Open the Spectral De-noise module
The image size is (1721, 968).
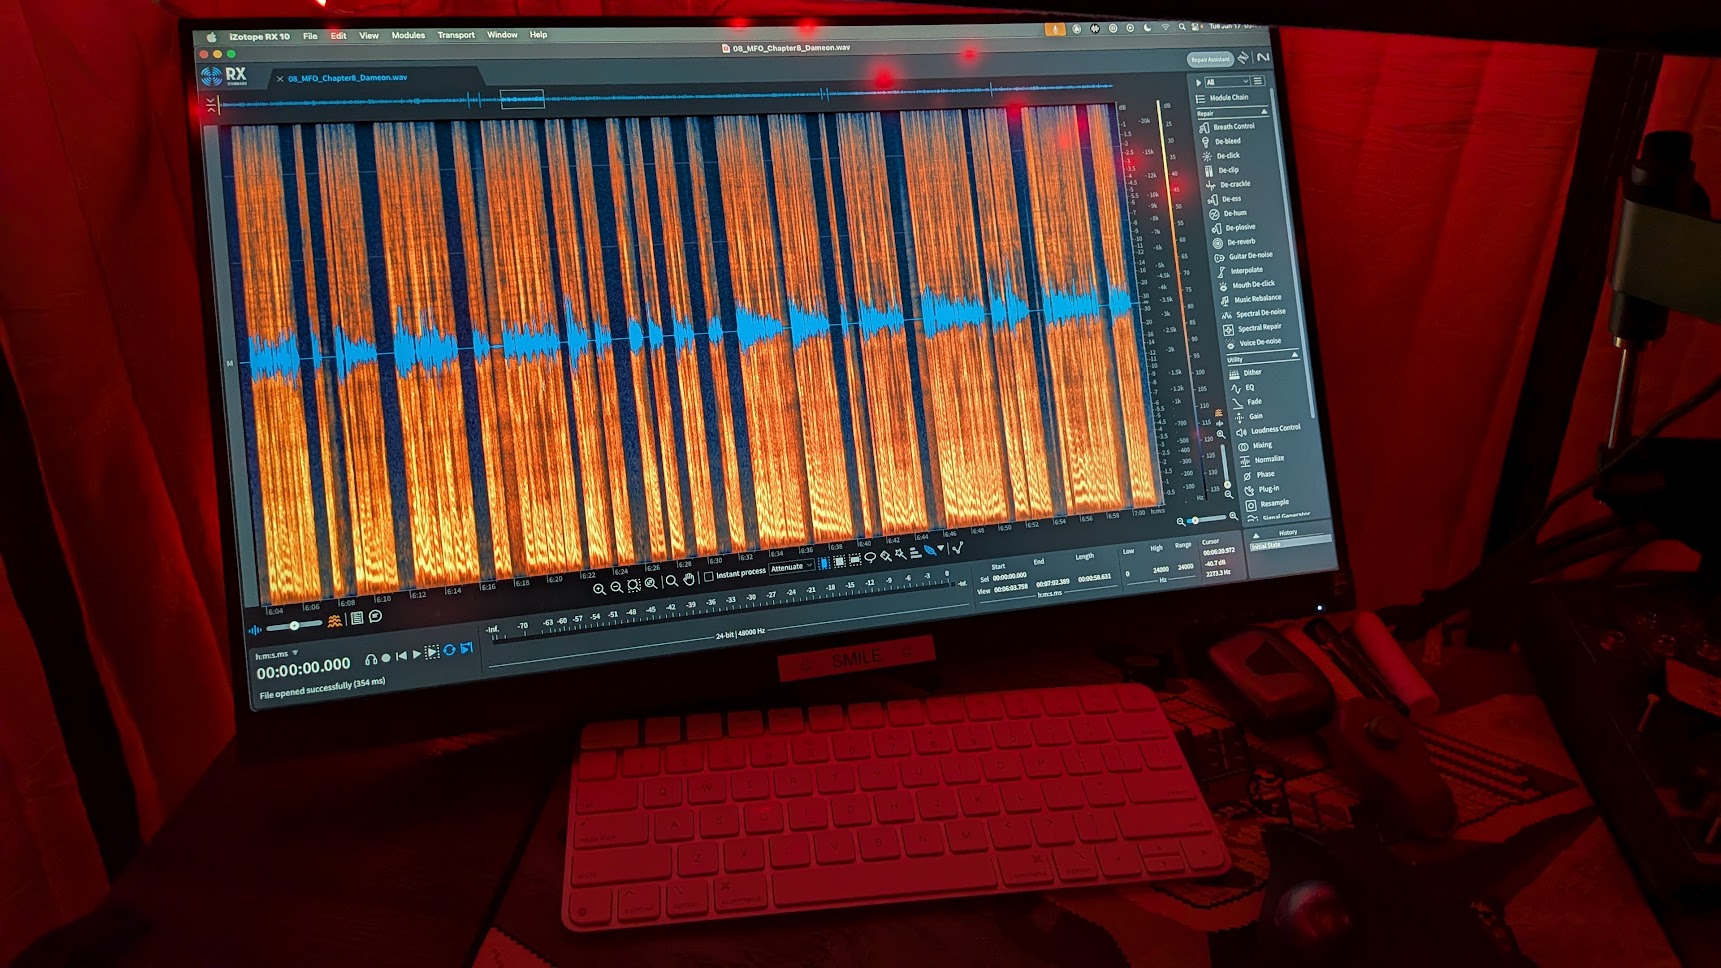(1259, 313)
